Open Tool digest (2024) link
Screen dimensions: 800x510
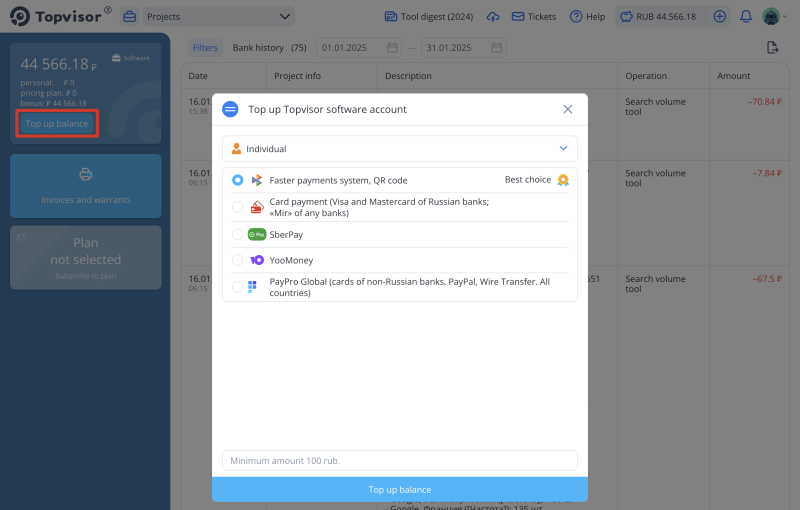pos(431,17)
